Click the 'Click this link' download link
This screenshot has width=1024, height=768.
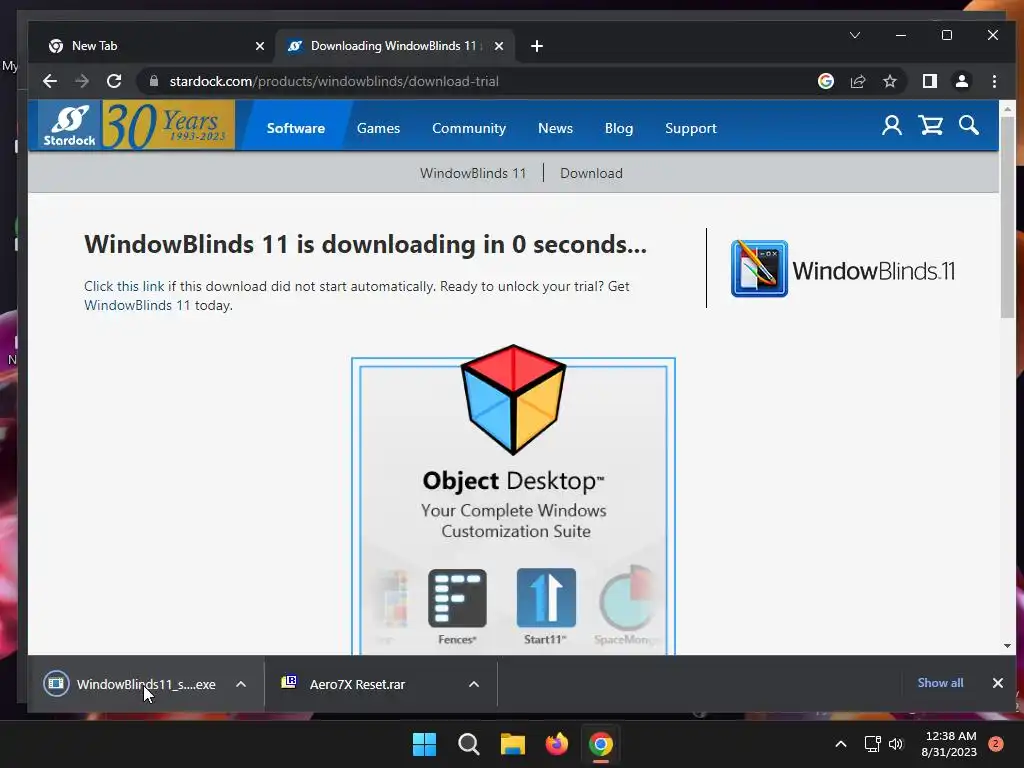point(124,286)
